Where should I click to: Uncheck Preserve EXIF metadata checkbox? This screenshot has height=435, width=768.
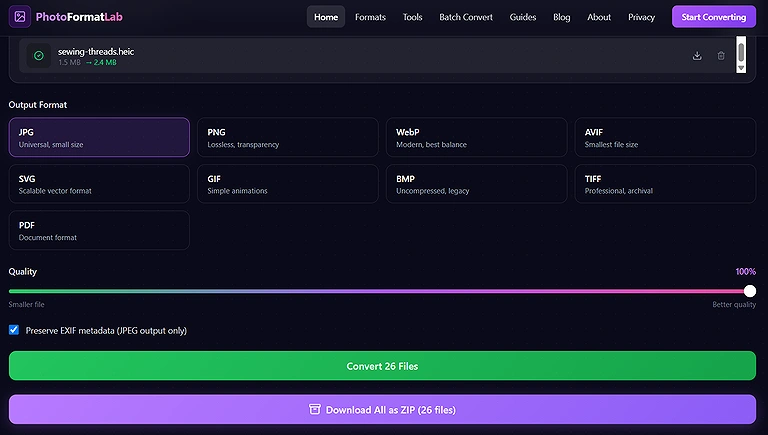[x=14, y=330]
